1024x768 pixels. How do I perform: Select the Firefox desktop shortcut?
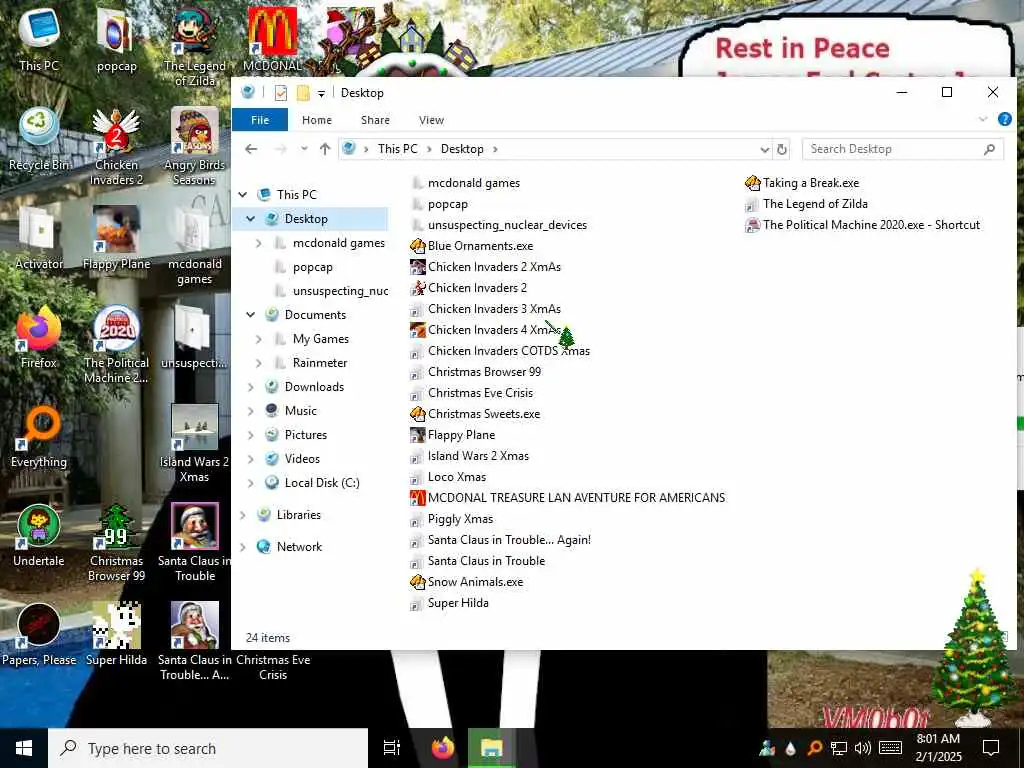pos(39,338)
